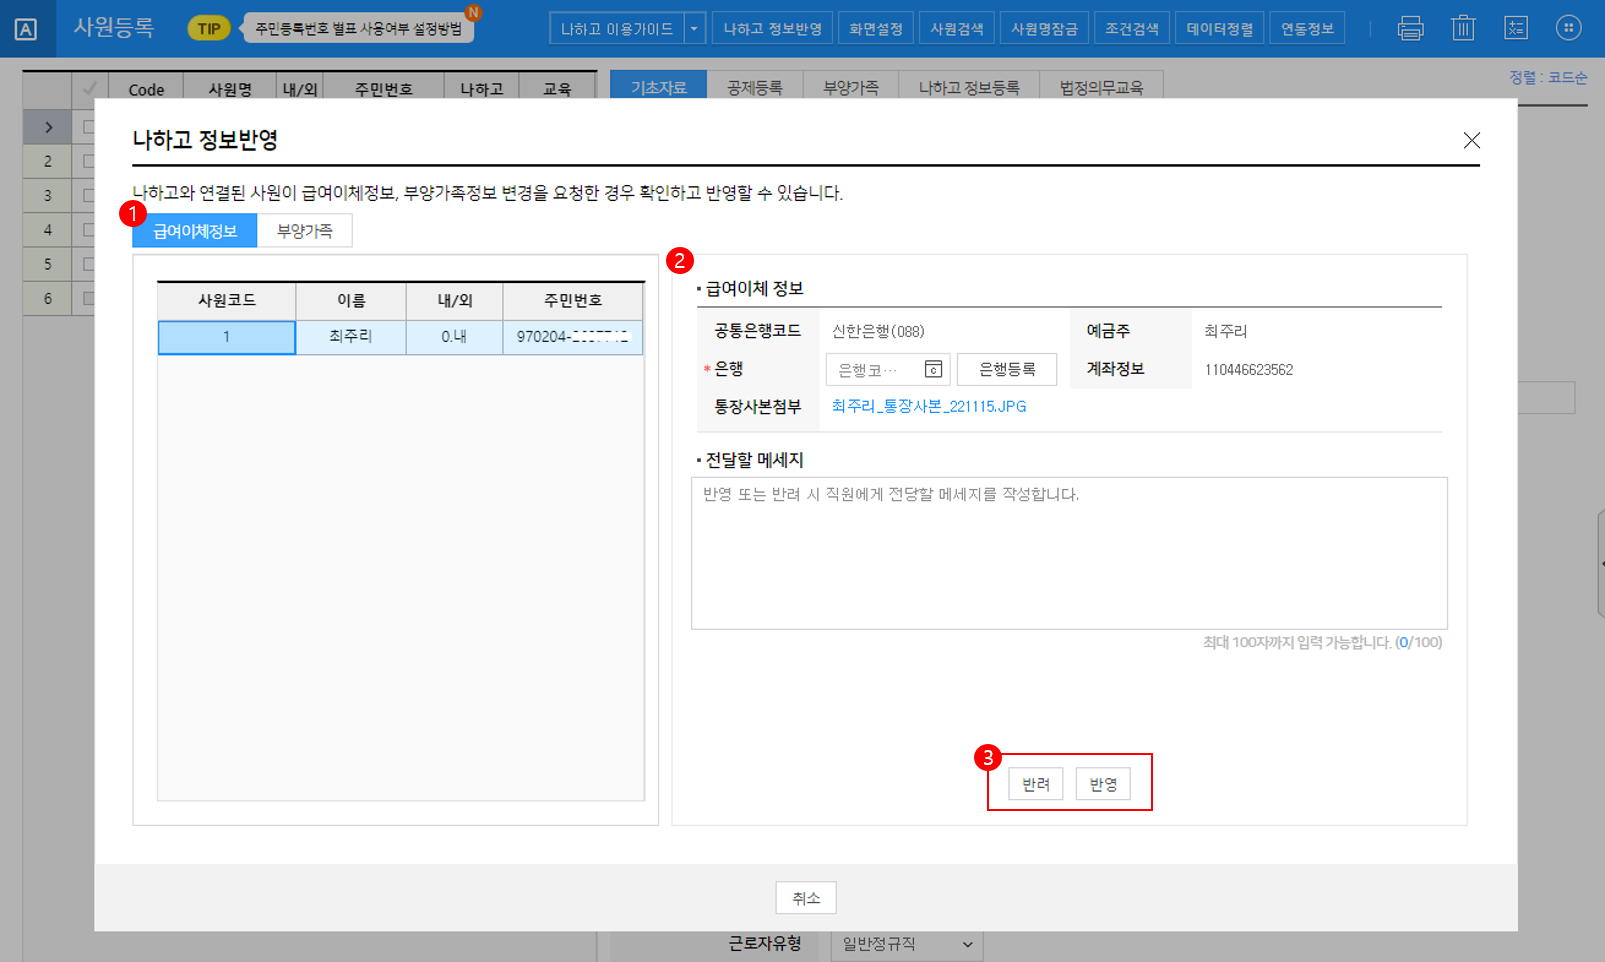Open 최주리_통장사본_221115.JPG attachment link
The image size is (1605, 962).
coord(929,406)
